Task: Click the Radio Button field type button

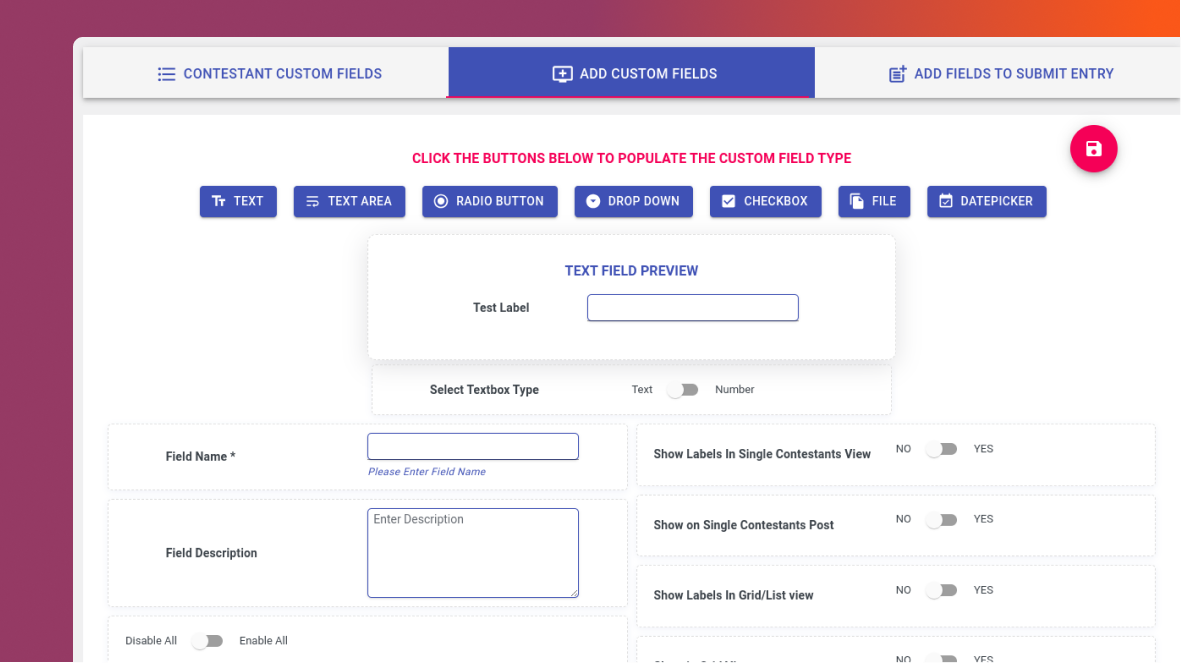Action: pos(490,201)
